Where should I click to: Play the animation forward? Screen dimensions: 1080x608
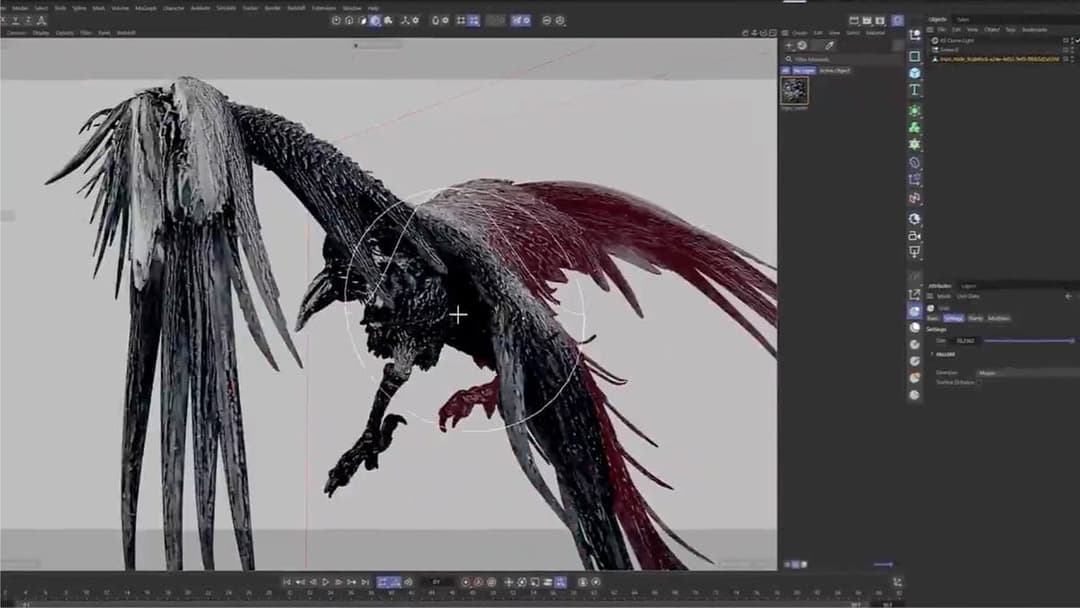(326, 583)
